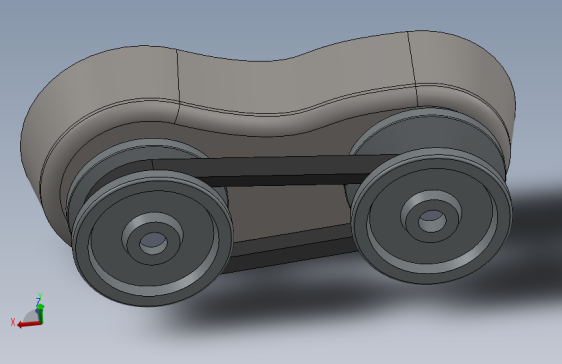Click the red X axis arrow of the orientation triad
562x364 pixels.
(29, 324)
